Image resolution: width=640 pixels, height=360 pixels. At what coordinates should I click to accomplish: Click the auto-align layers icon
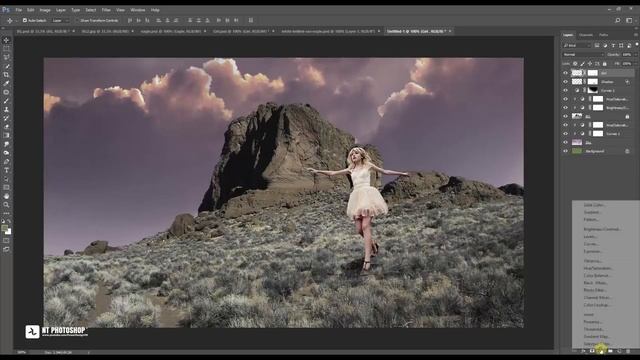(251, 20)
